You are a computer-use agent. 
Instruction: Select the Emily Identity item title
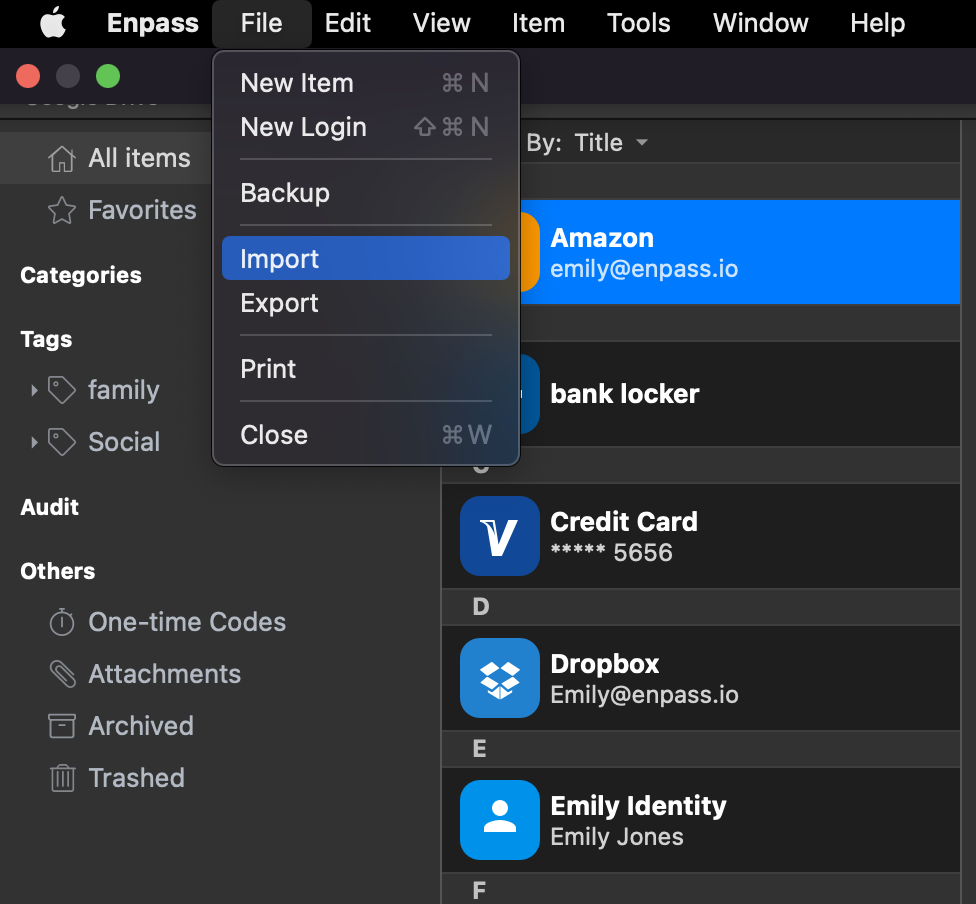(638, 806)
